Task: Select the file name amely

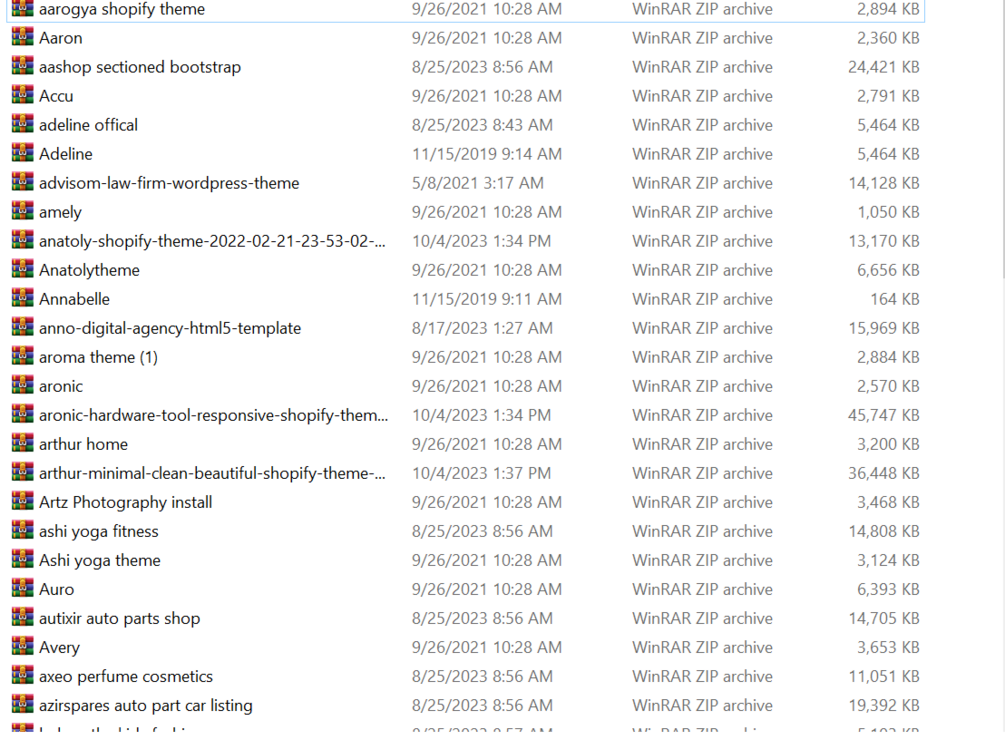Action: pos(60,213)
